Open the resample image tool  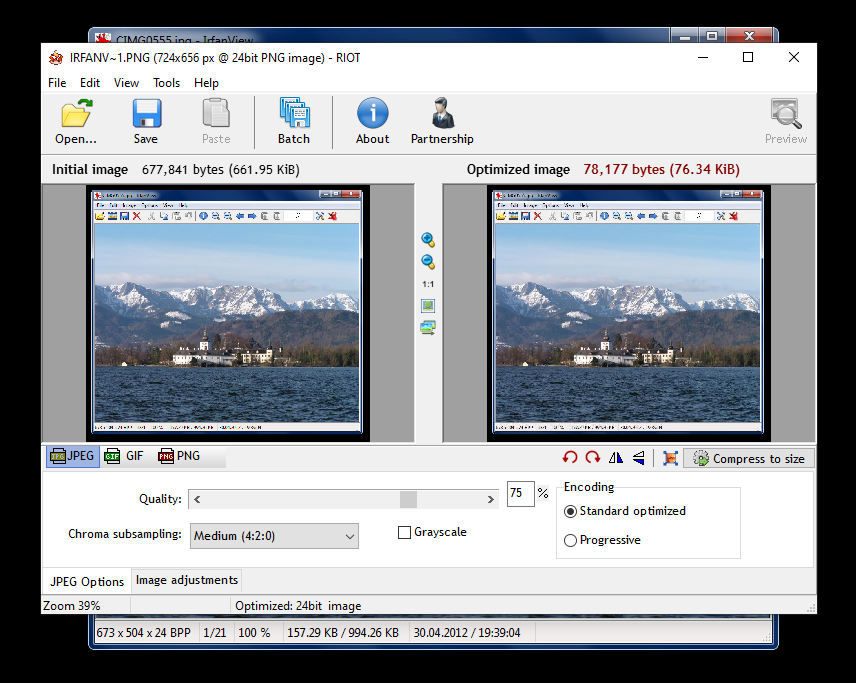670,458
